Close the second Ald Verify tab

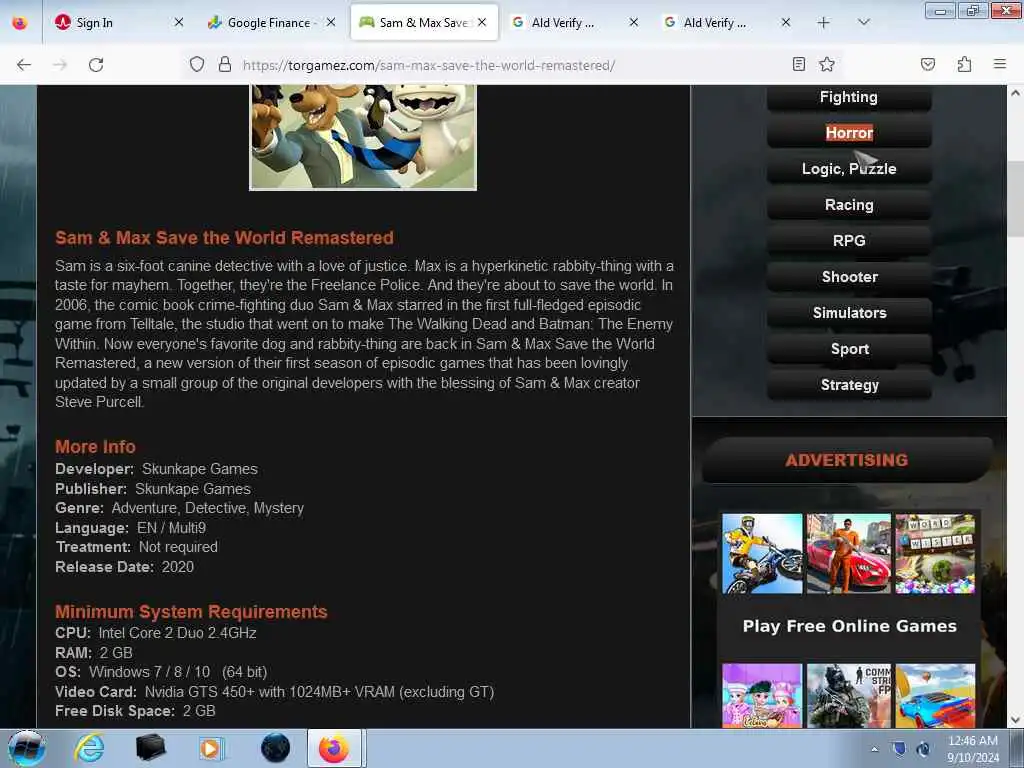[786, 22]
